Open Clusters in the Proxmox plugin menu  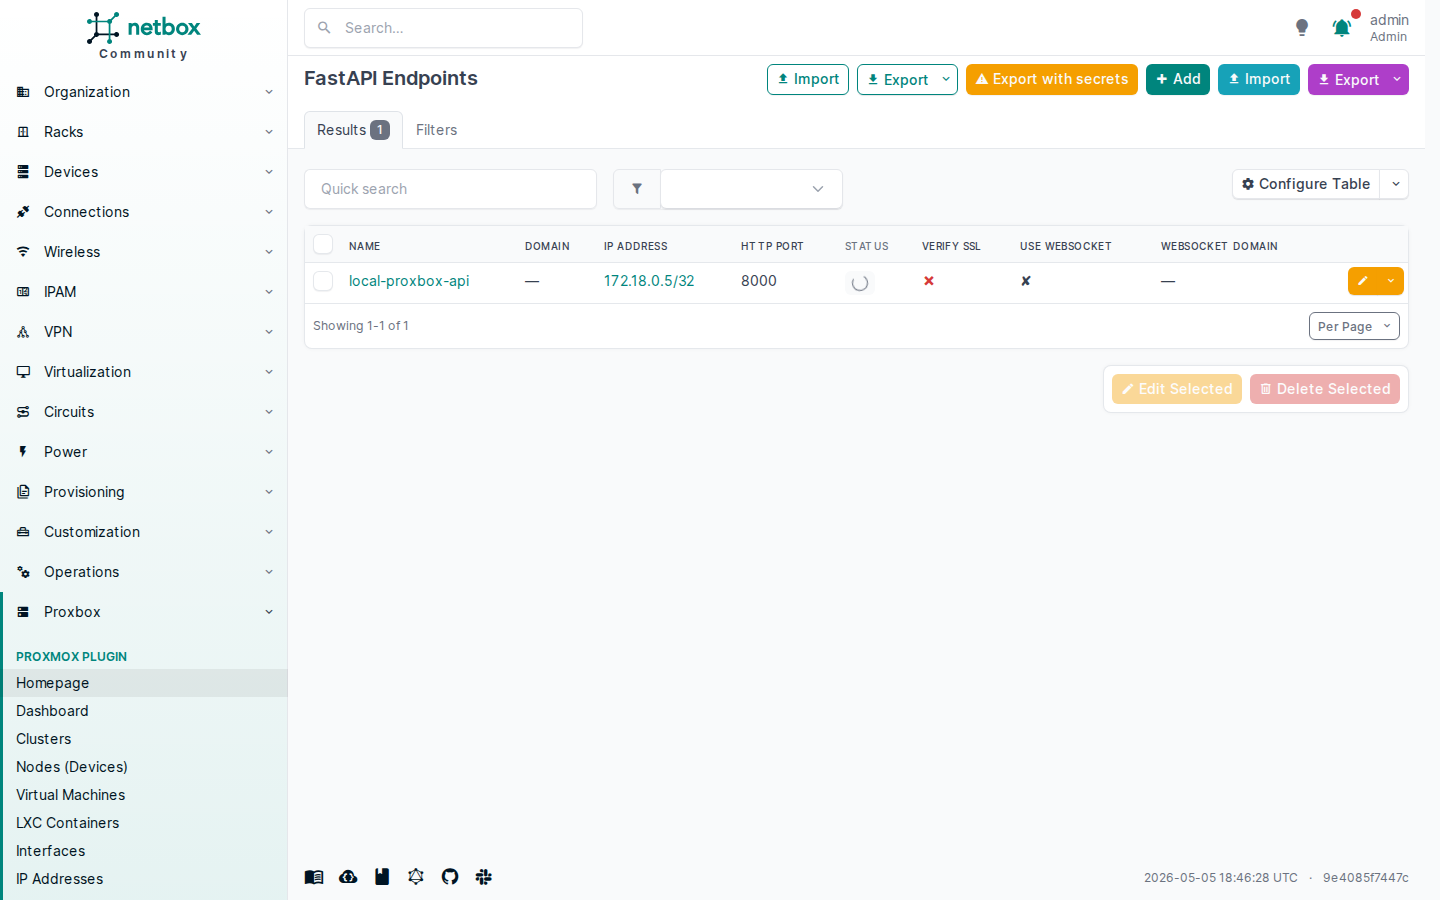tap(144, 739)
